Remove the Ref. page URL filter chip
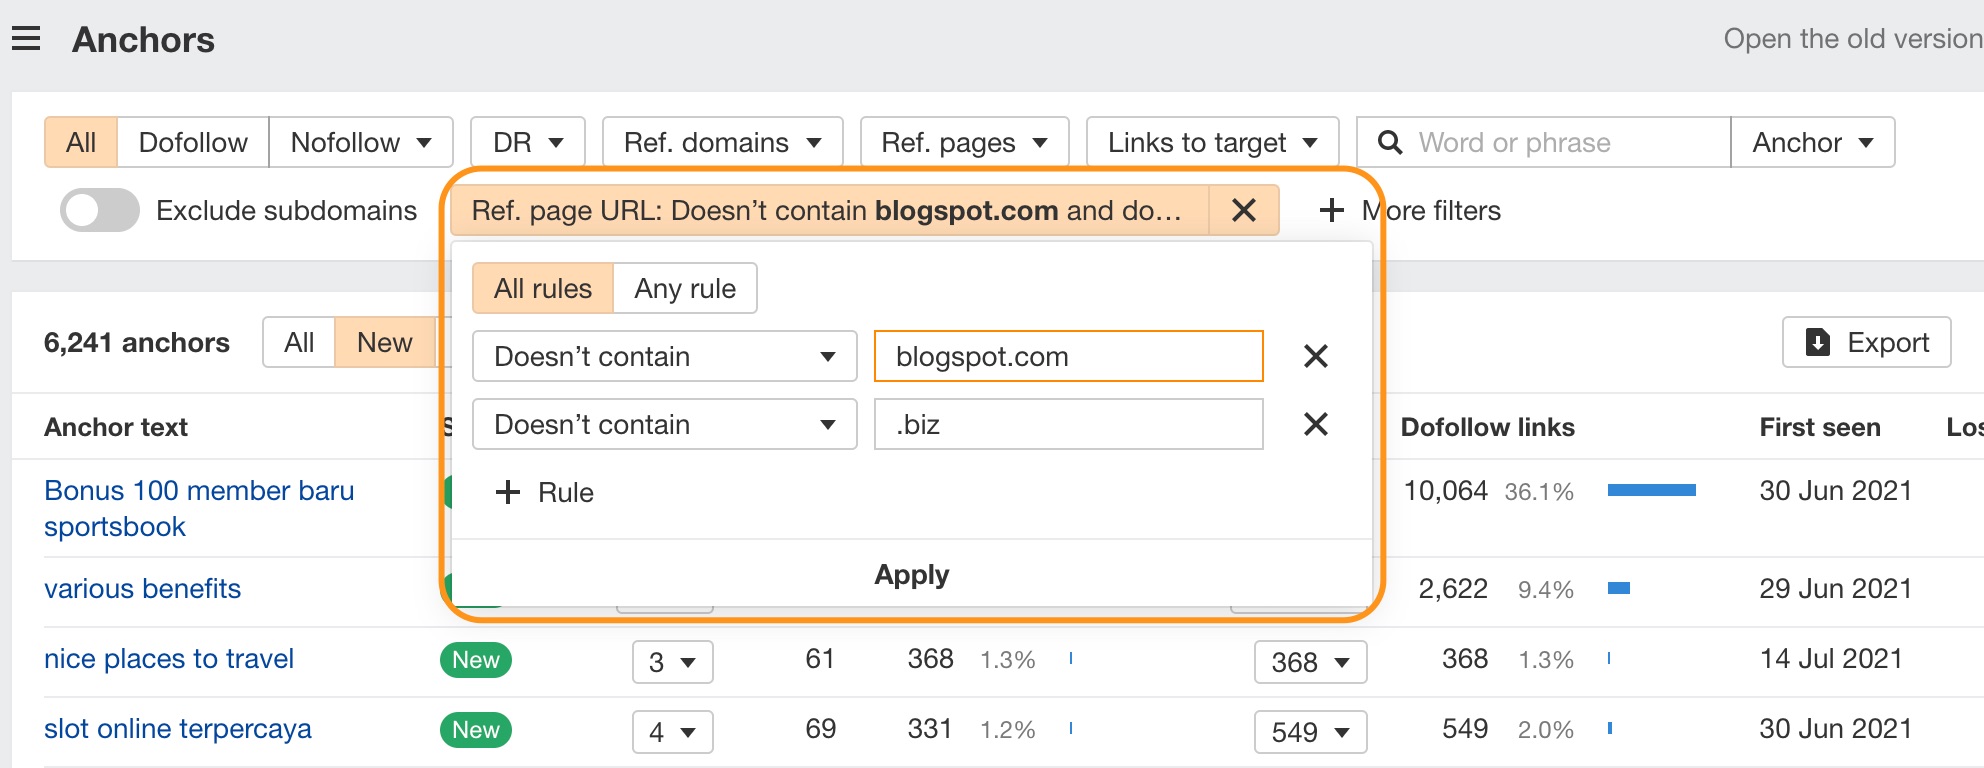Image resolution: width=1984 pixels, height=768 pixels. click(1243, 210)
